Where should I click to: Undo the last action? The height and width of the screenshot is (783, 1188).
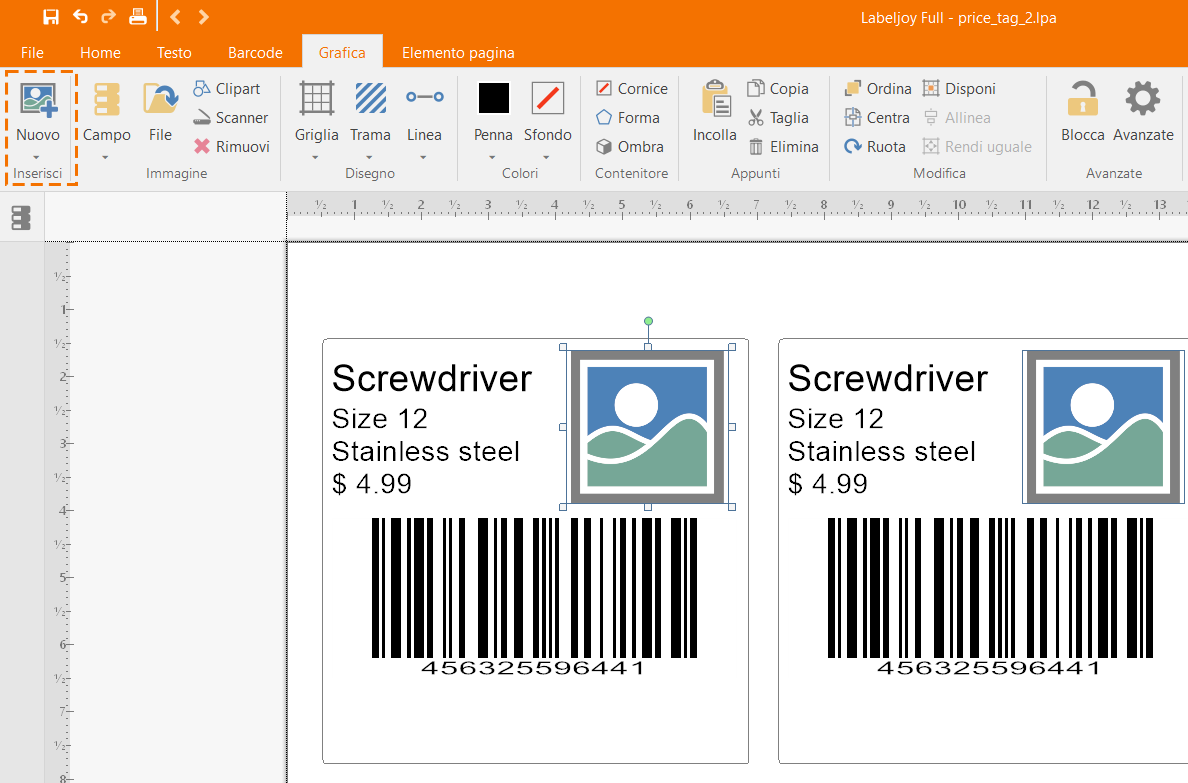(80, 17)
